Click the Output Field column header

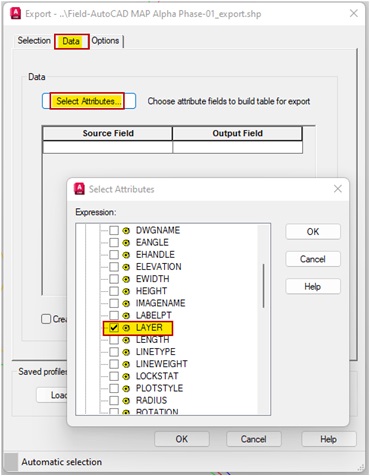(237, 133)
